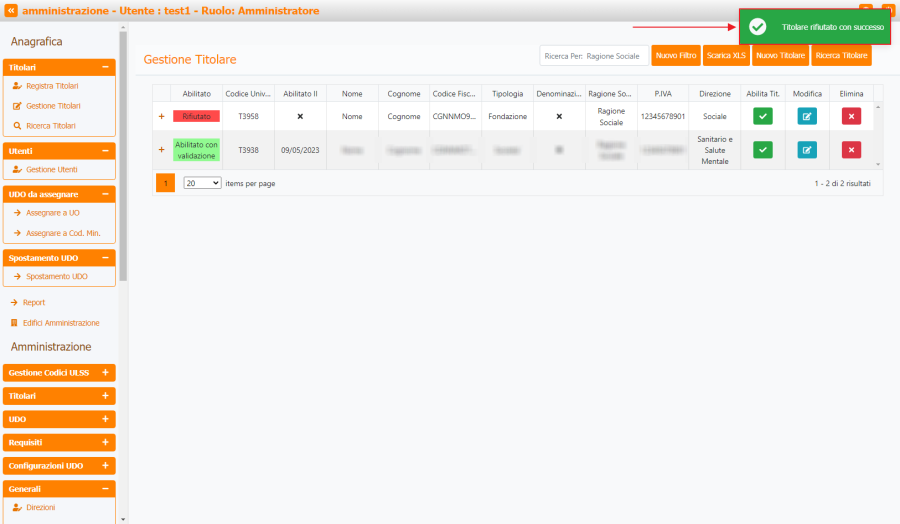Expand Gestione Codici ULSS section
Image resolution: width=900 pixels, height=524 pixels.
[x=105, y=372]
